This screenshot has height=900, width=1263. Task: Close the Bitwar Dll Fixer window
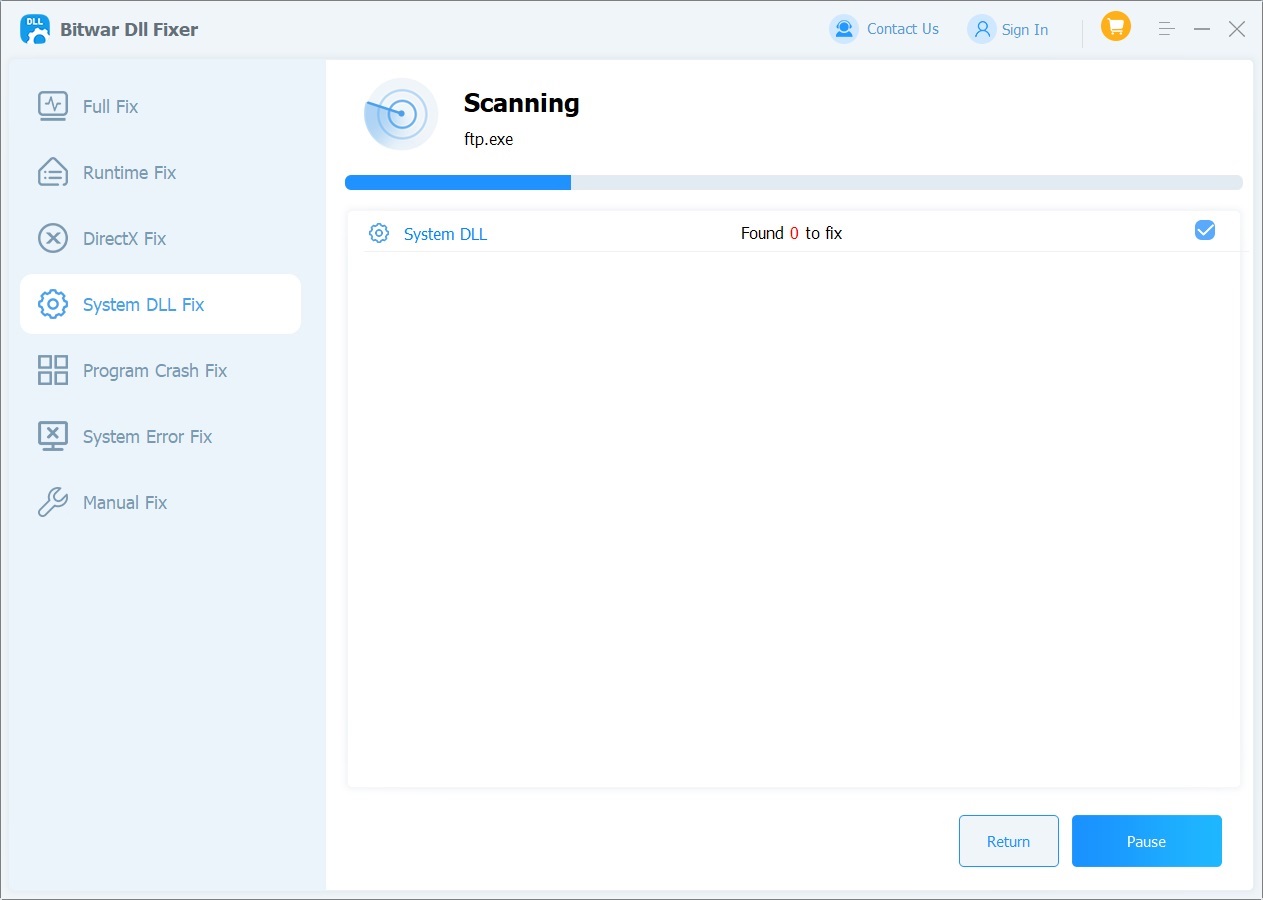point(1237,29)
